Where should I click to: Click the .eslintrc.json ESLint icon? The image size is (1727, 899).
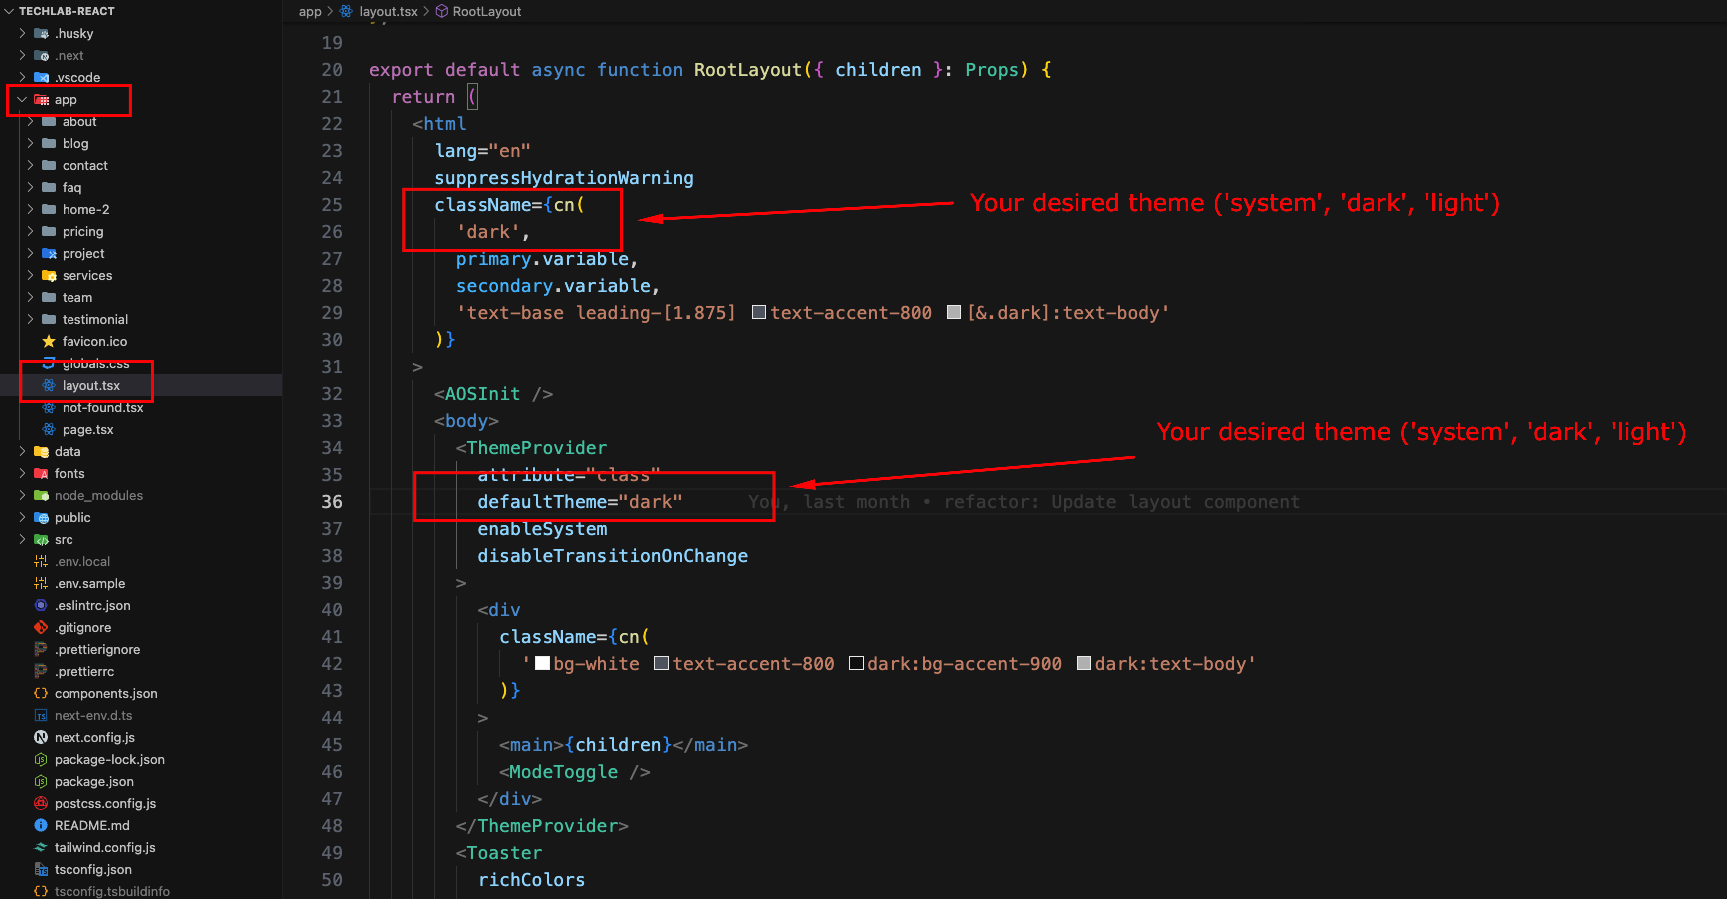(x=41, y=605)
